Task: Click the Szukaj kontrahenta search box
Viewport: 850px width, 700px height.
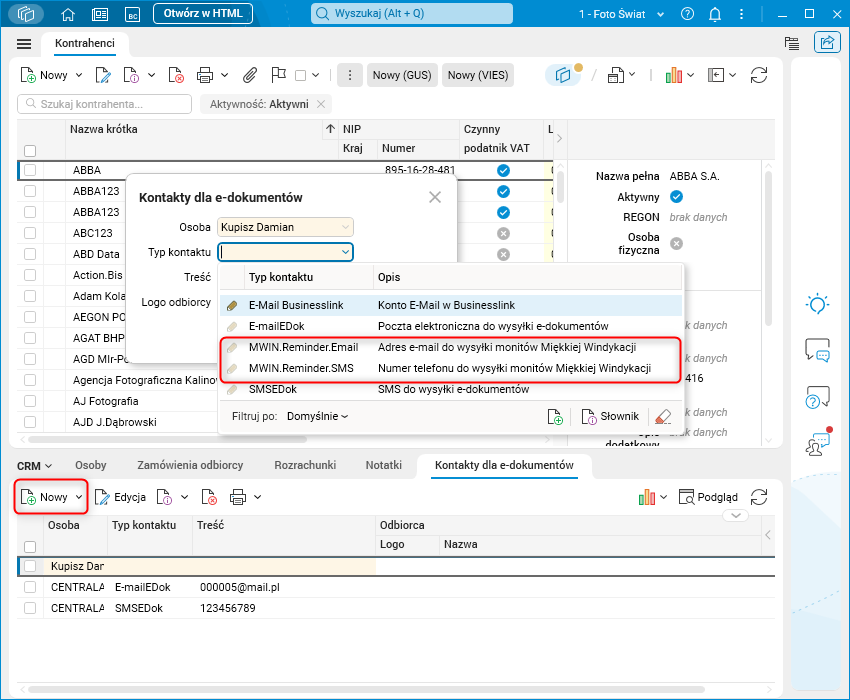Action: pos(105,104)
